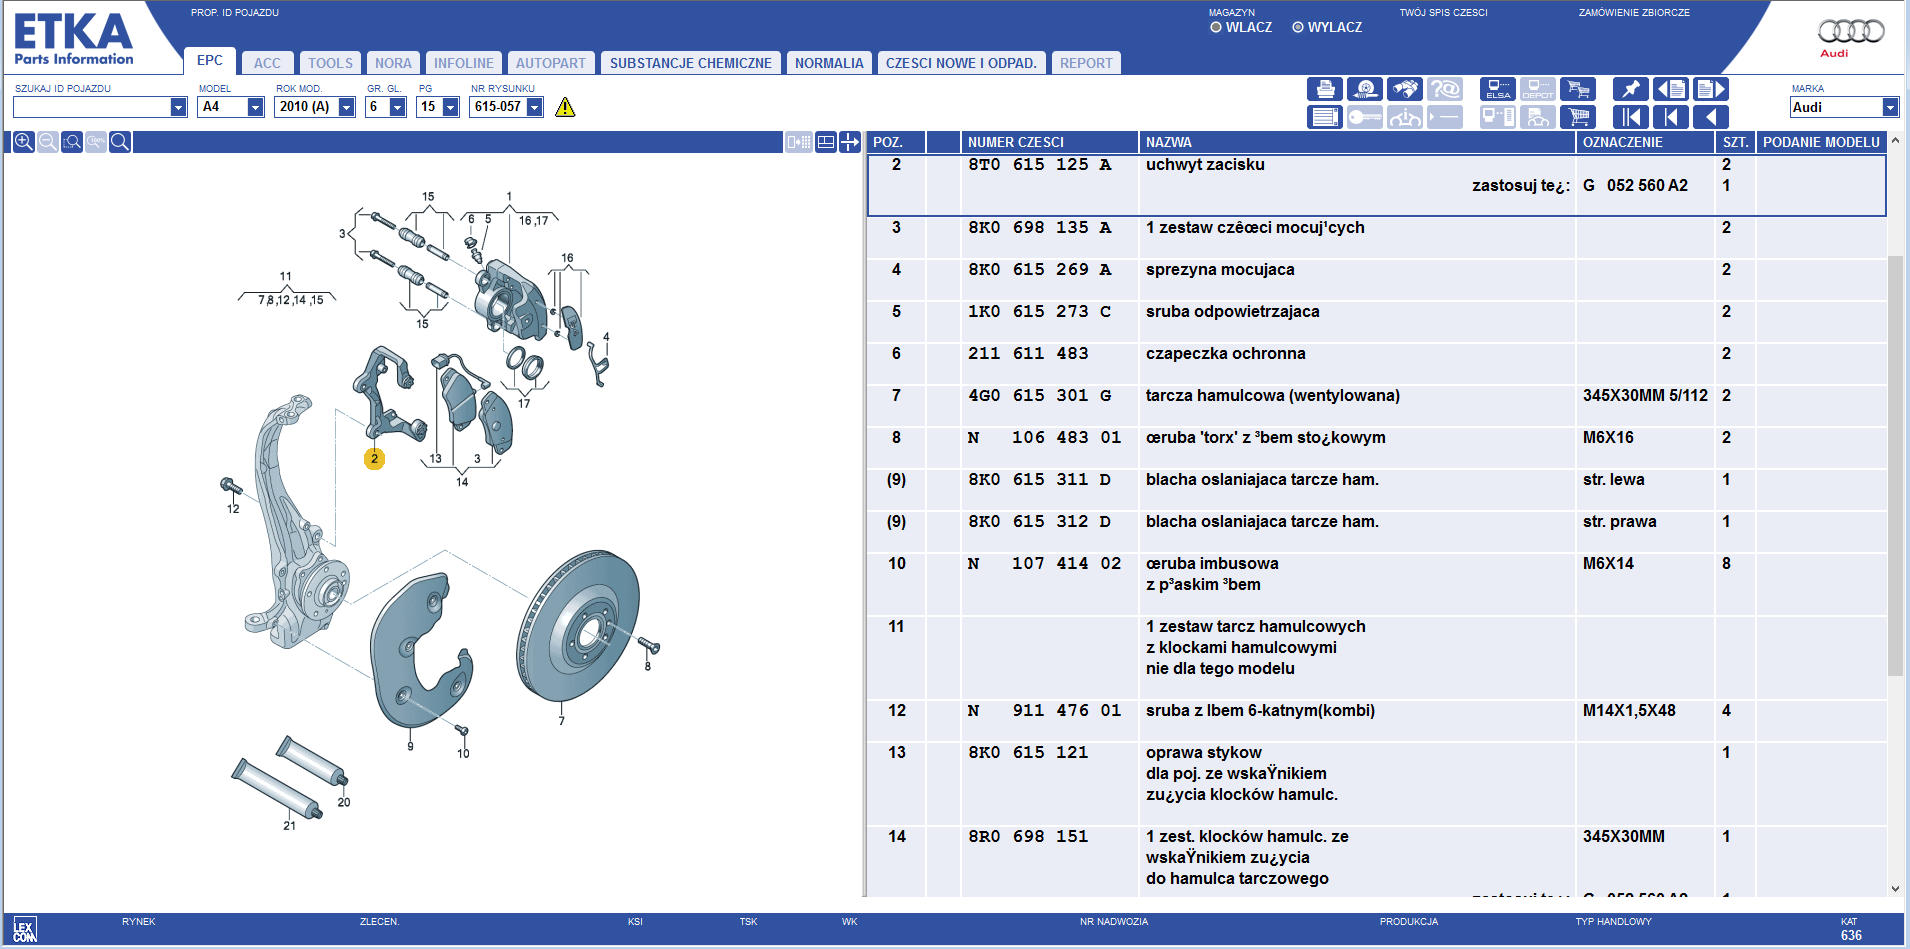The image size is (1910, 949).
Task: Open the SUBSTANCJE CHEMICZNE tab
Action: coord(691,63)
